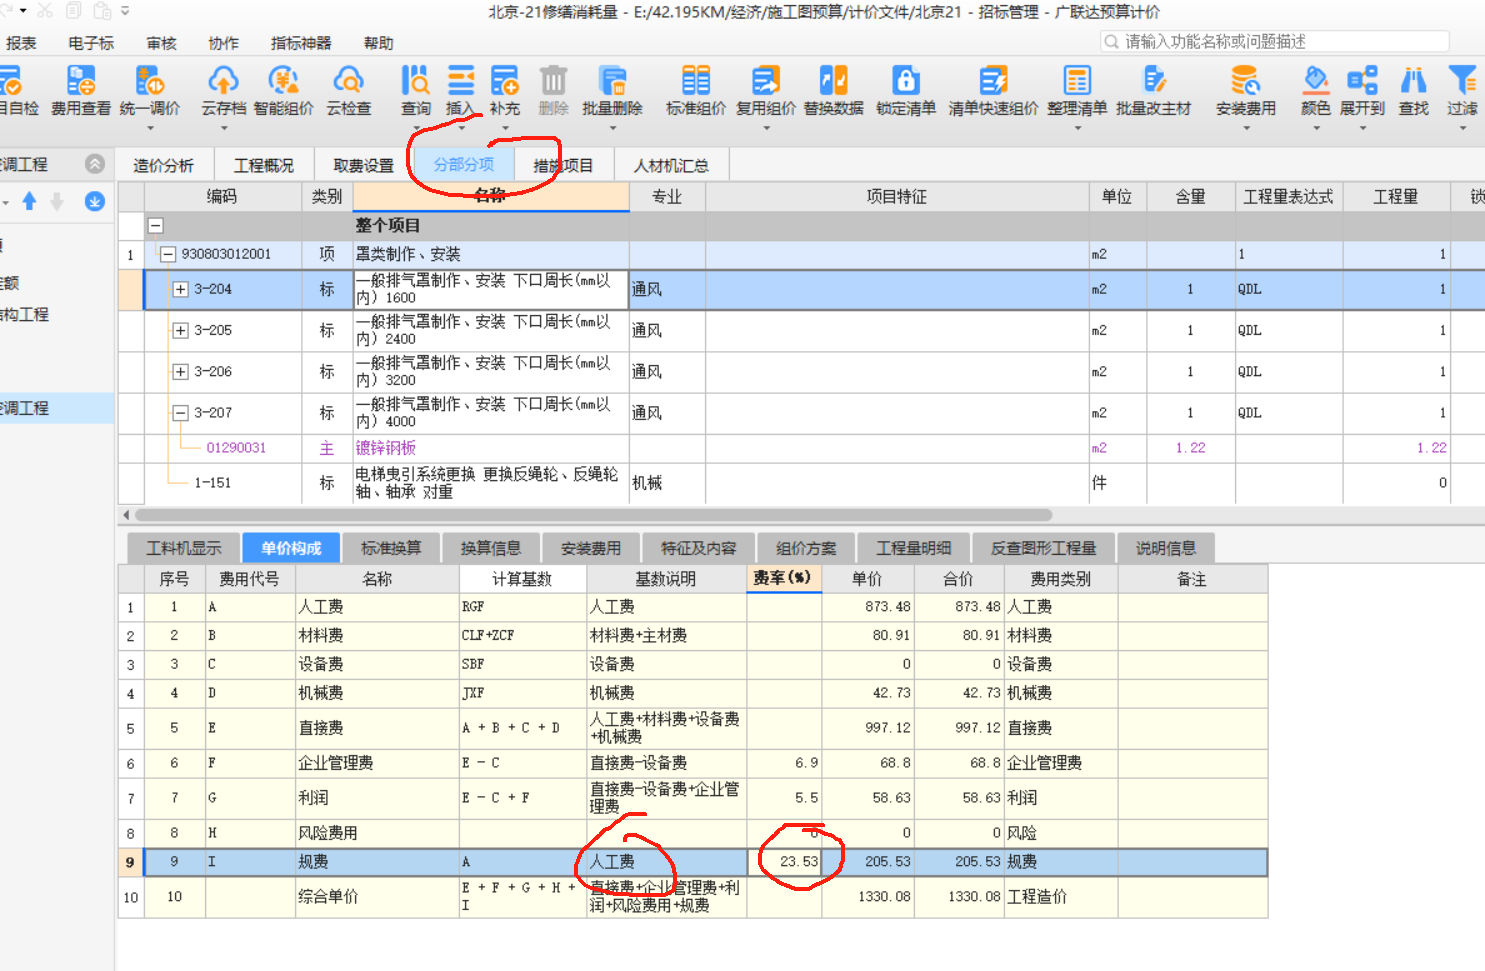Click the 插入 insert icon
1485x971 pixels.
point(460,90)
